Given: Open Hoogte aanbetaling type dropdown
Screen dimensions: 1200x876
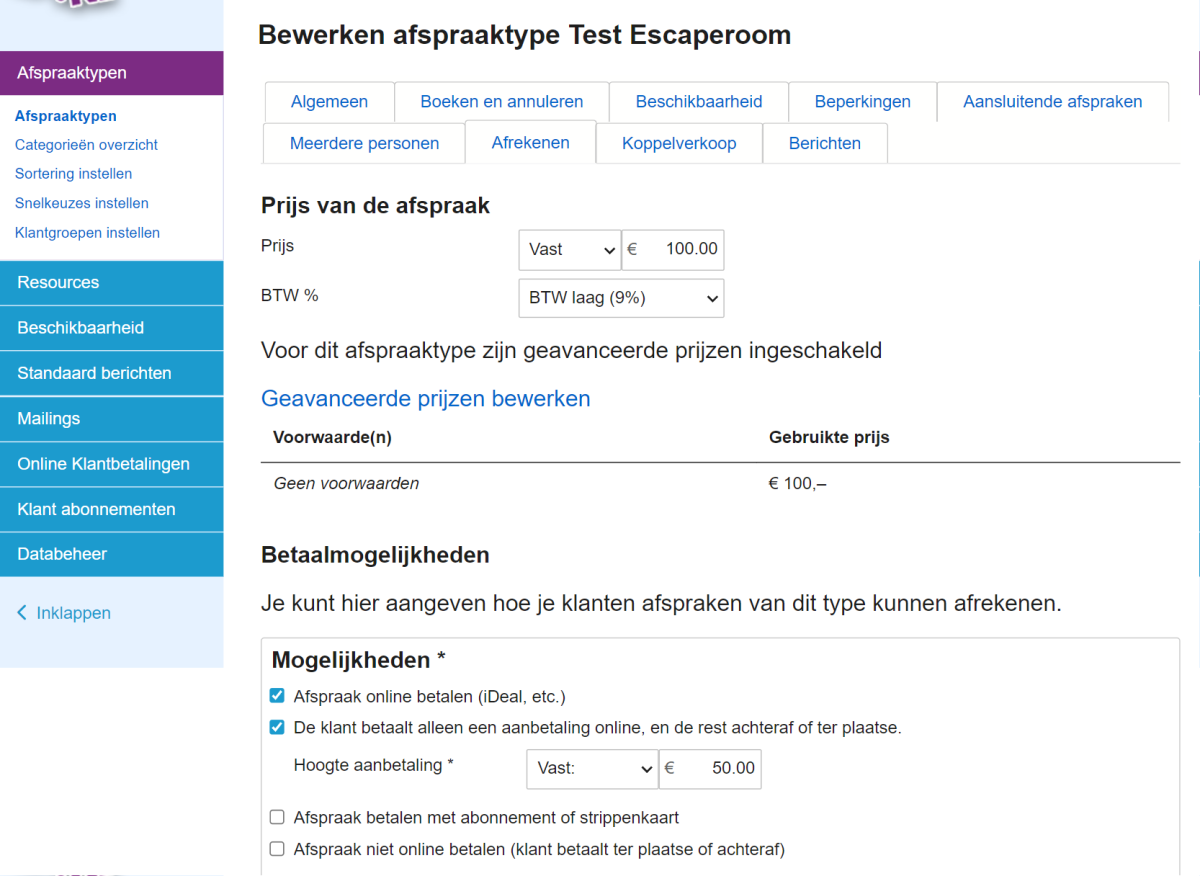Looking at the screenshot, I should [x=592, y=769].
